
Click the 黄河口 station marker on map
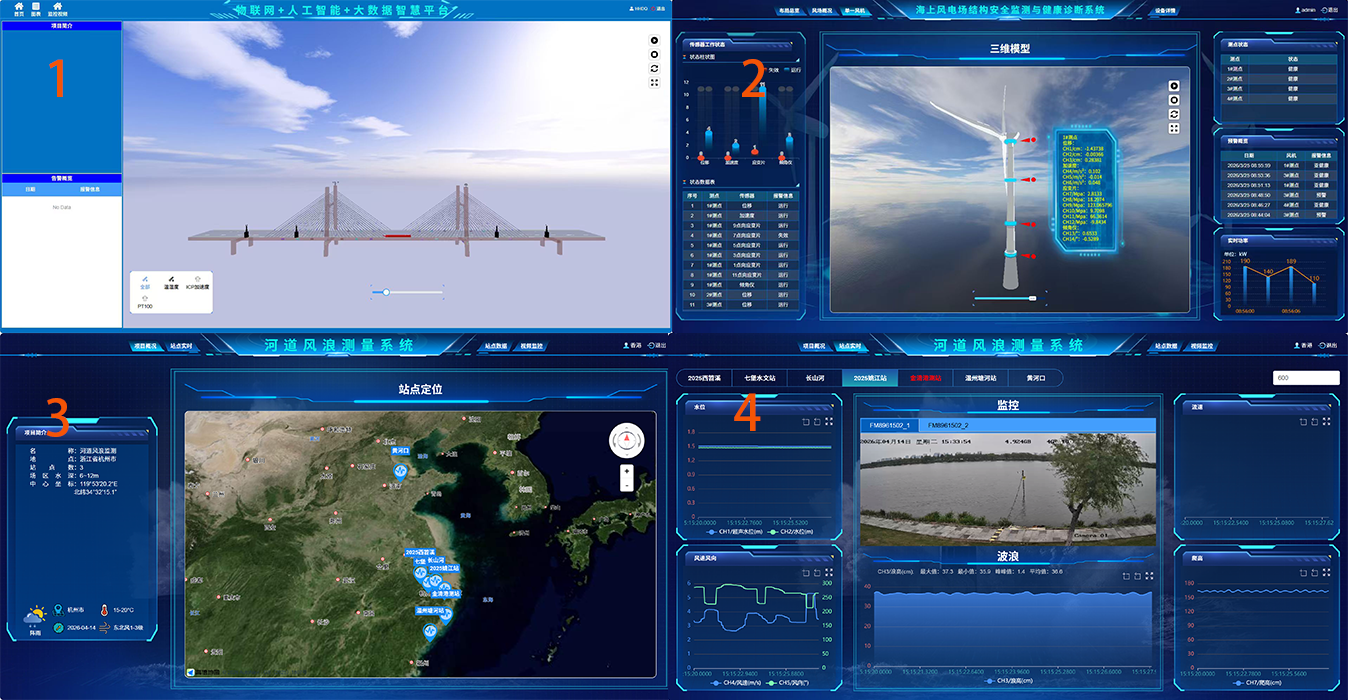tap(400, 451)
